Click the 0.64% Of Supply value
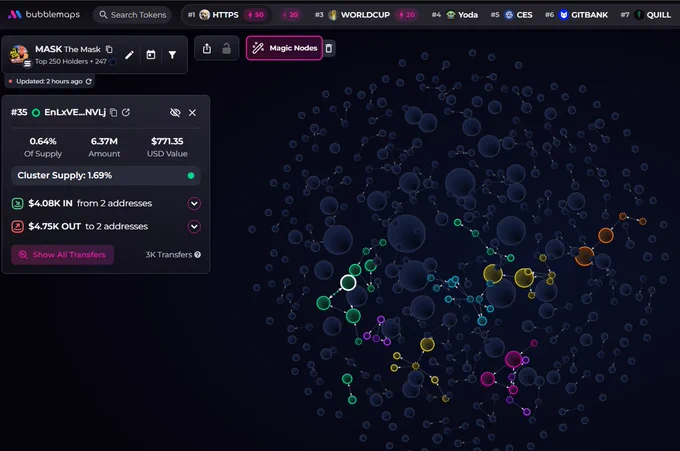 (43, 141)
